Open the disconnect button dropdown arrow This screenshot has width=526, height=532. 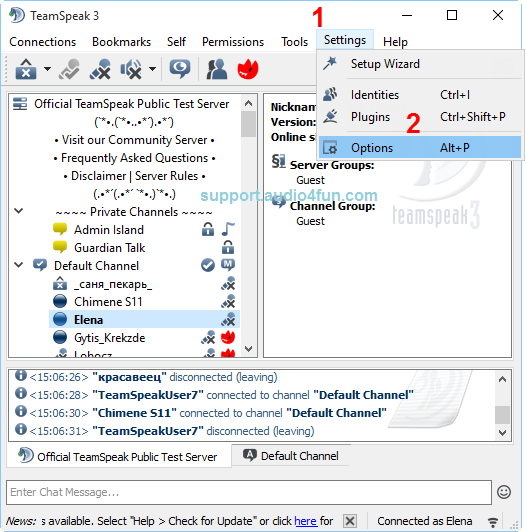click(x=48, y=69)
